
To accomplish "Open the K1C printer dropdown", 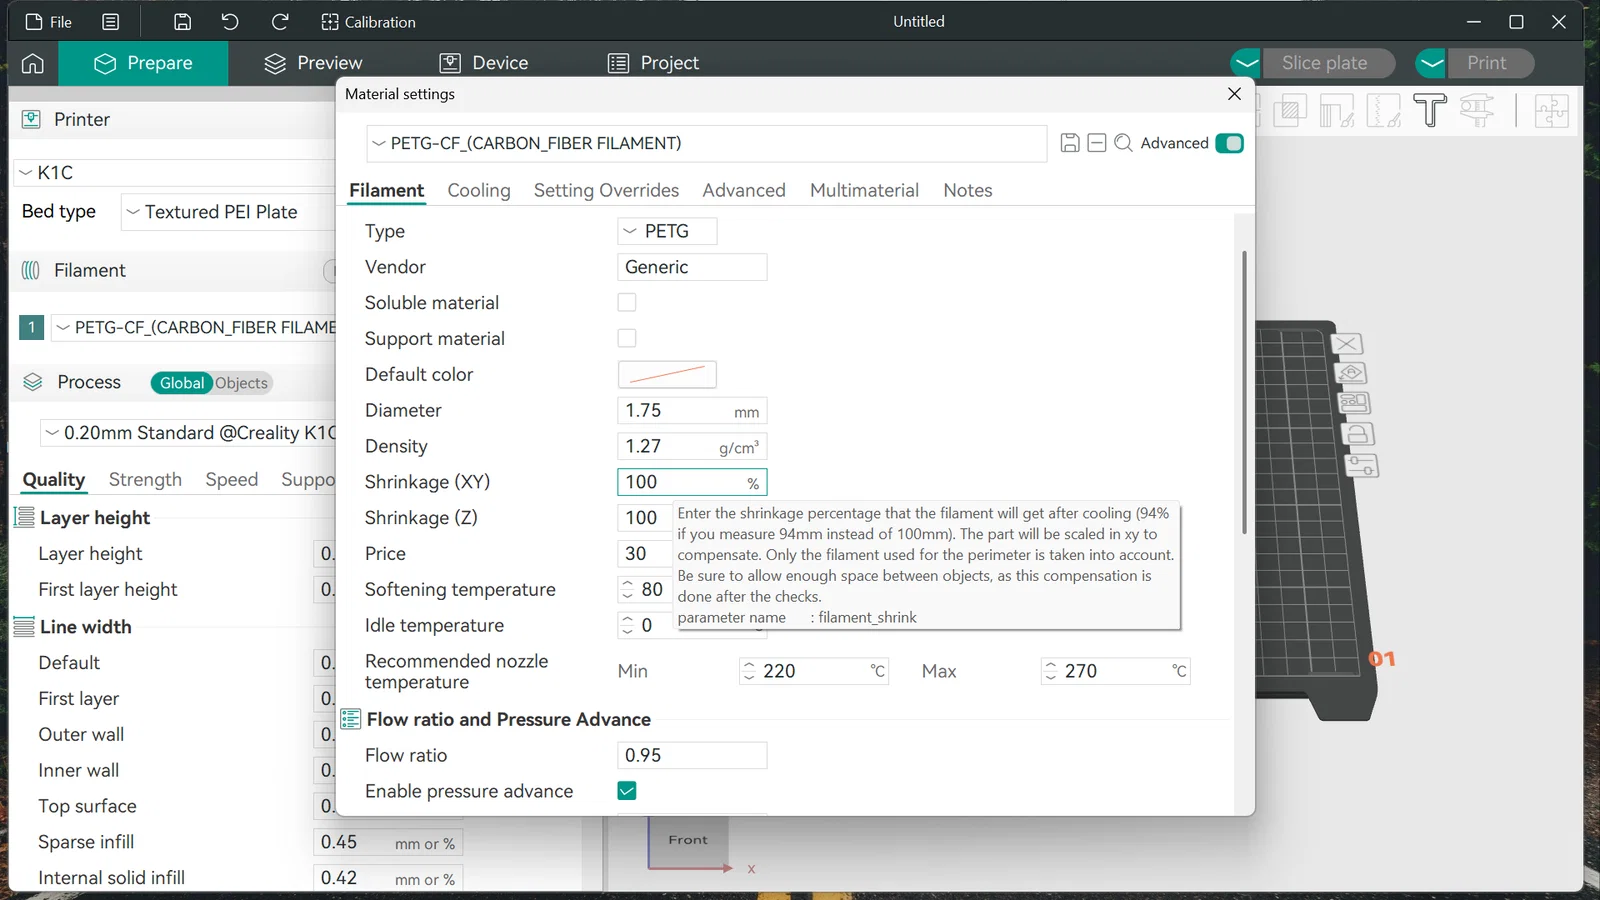I will (x=176, y=173).
